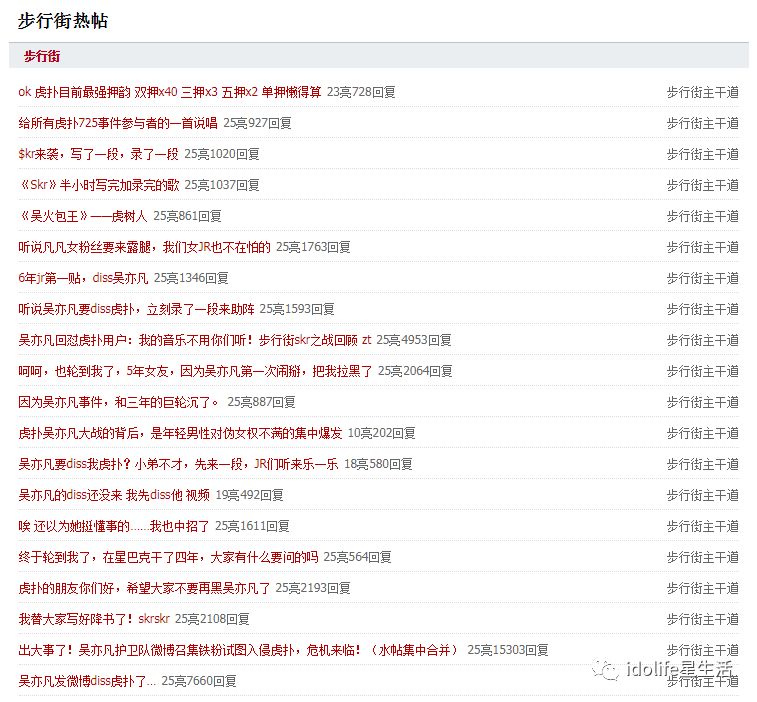The height and width of the screenshot is (702, 757).
Task: Click 步行街主干道 beside '我先diss他 视频' post
Action: coord(702,495)
